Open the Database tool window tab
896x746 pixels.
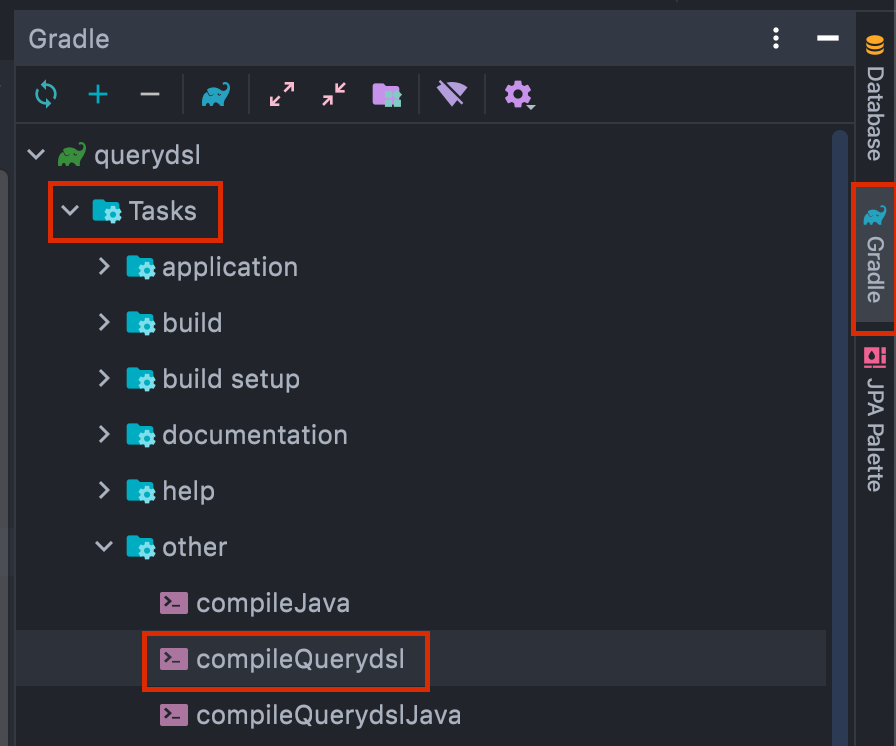coord(875,99)
